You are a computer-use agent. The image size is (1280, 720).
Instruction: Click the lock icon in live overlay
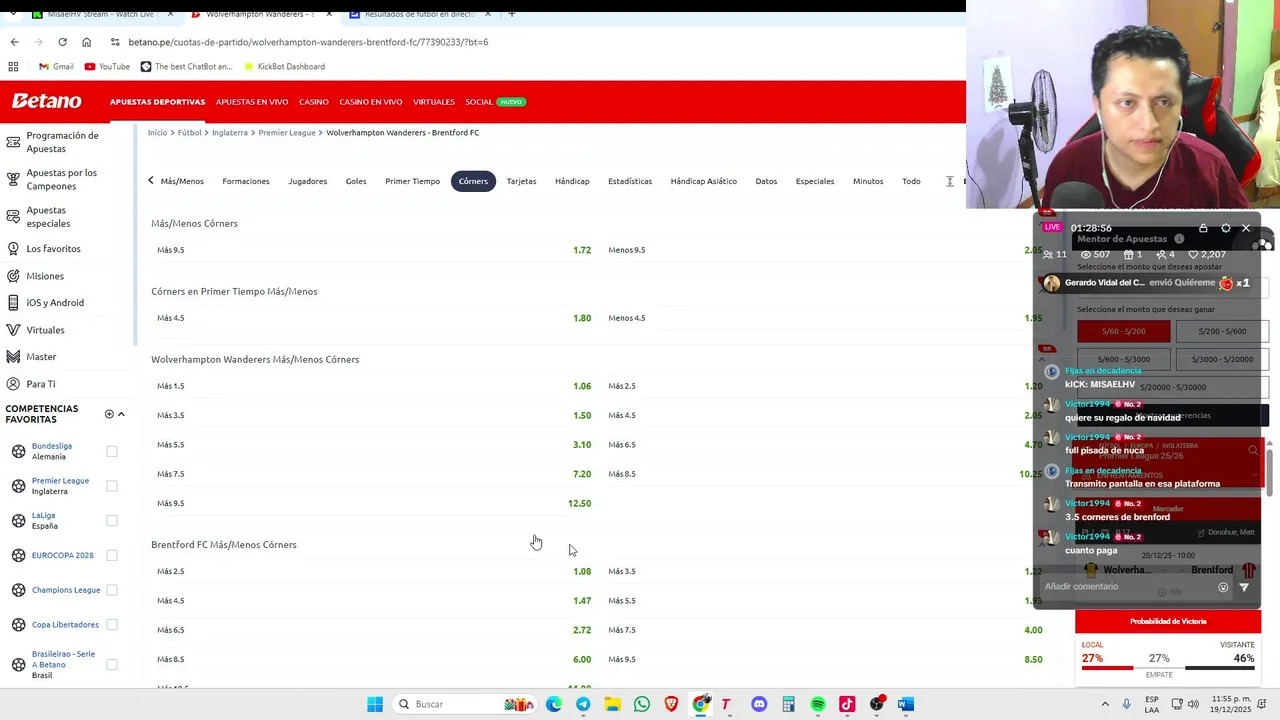pos(1203,228)
